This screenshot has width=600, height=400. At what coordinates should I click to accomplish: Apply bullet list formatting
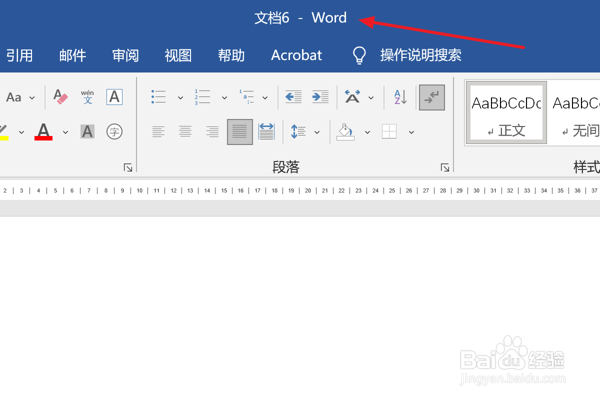pyautogui.click(x=158, y=97)
